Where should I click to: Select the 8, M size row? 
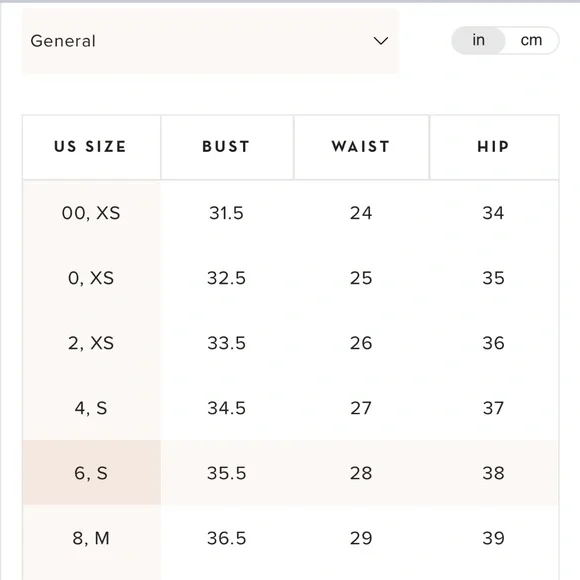pos(290,538)
